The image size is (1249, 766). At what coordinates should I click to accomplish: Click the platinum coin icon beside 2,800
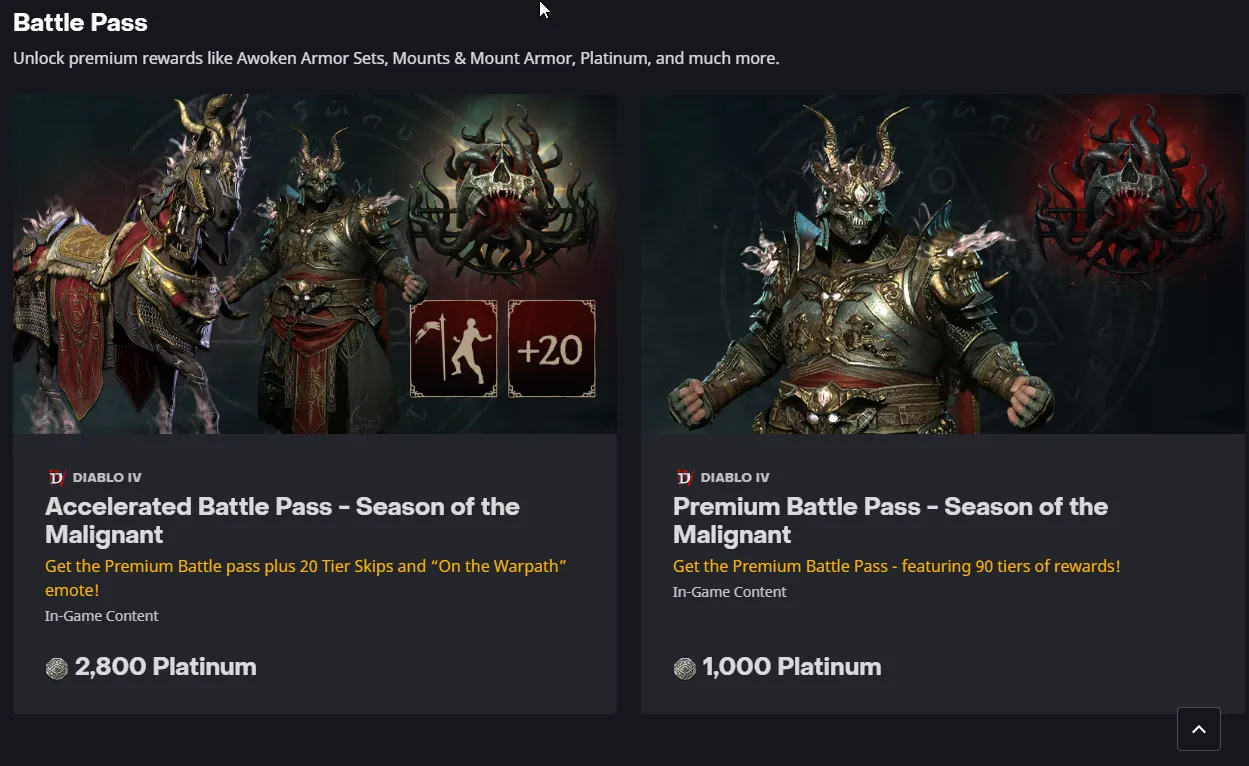57,668
